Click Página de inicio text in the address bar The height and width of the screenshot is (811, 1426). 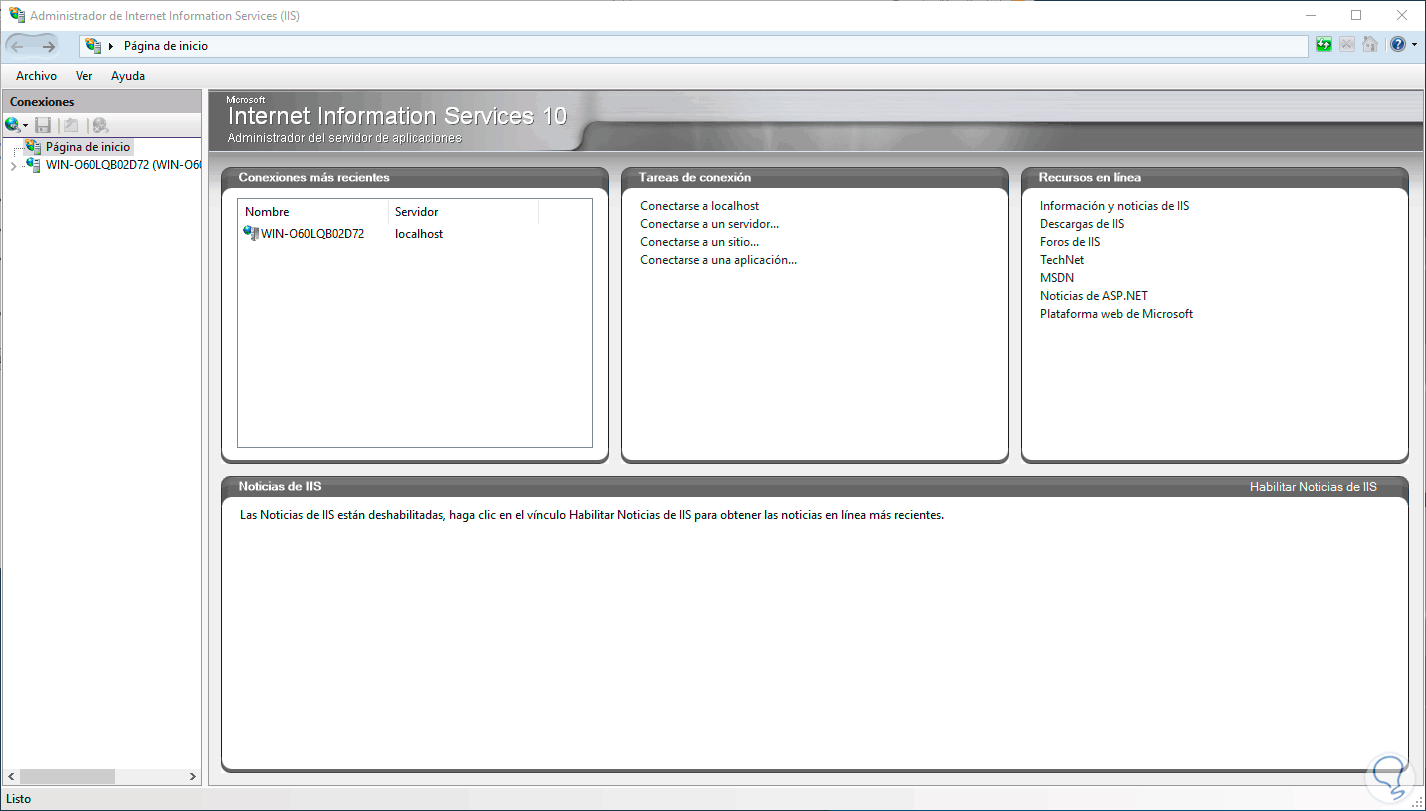[166, 46]
